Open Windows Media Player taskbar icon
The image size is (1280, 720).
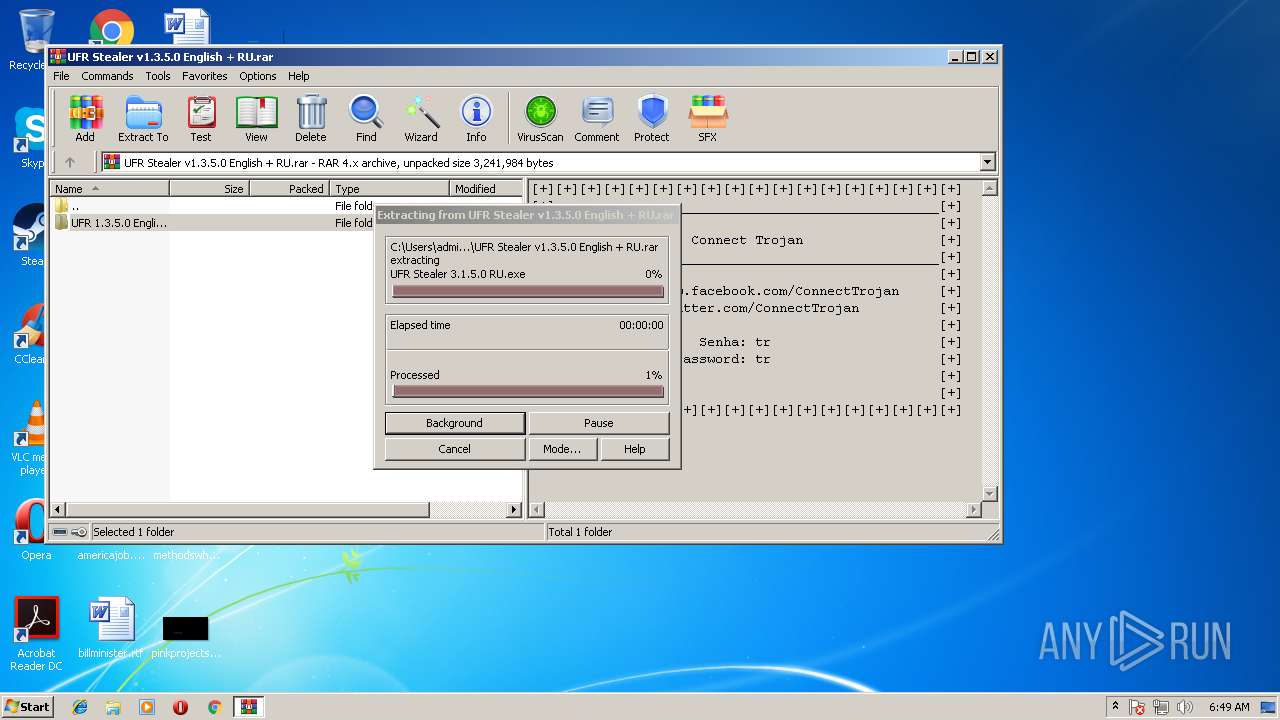147,707
